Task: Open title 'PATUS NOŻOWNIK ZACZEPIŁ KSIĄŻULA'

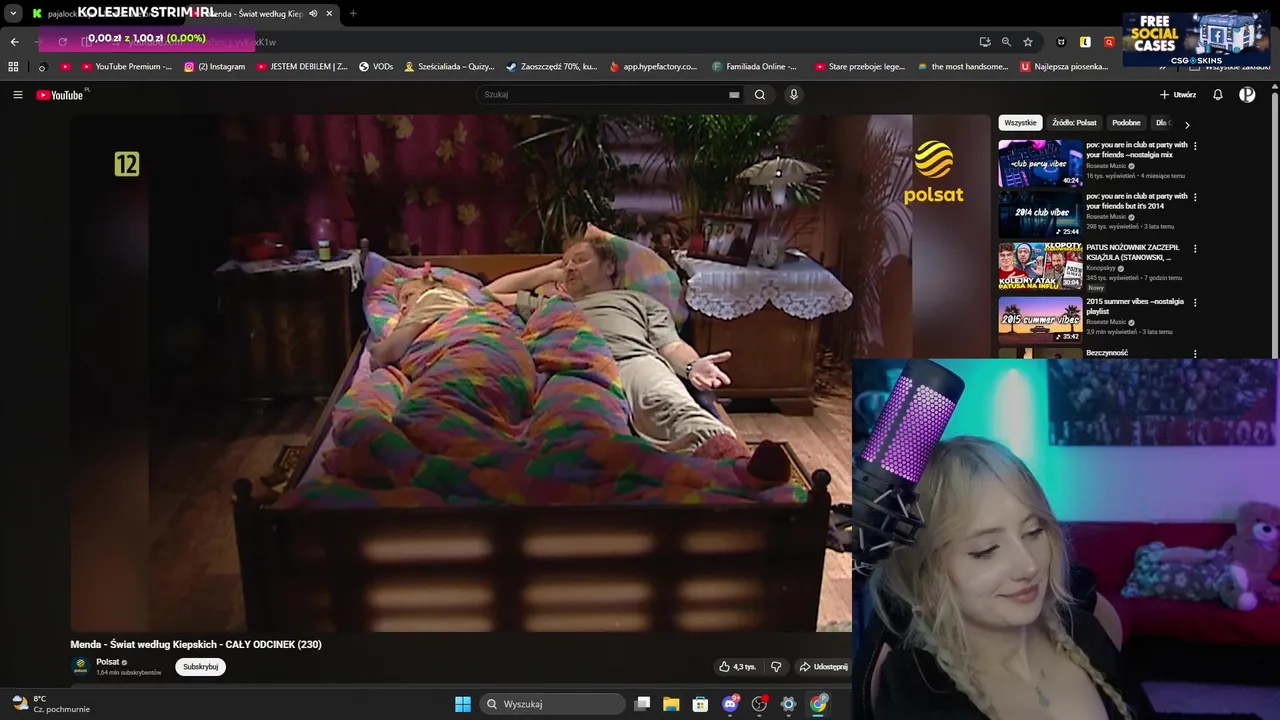Action: (x=1133, y=252)
